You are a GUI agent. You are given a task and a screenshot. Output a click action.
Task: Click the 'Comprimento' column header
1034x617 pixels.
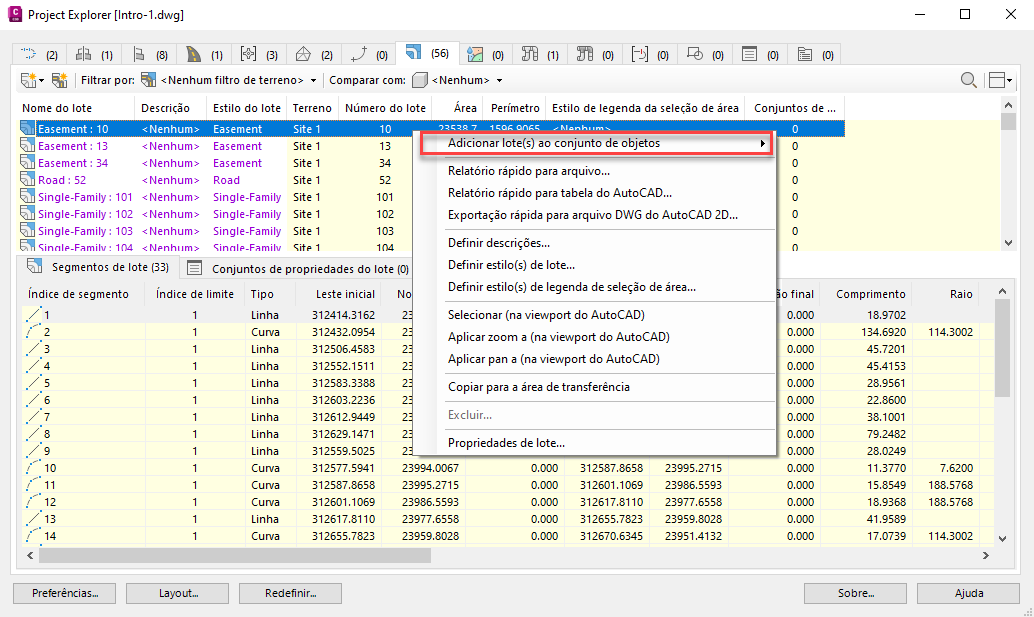pyautogui.click(x=870, y=294)
